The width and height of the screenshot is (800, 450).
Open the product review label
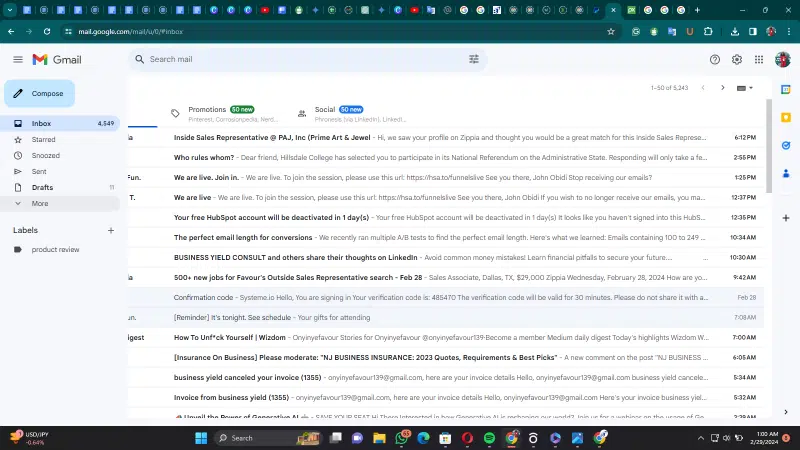tap(55, 250)
